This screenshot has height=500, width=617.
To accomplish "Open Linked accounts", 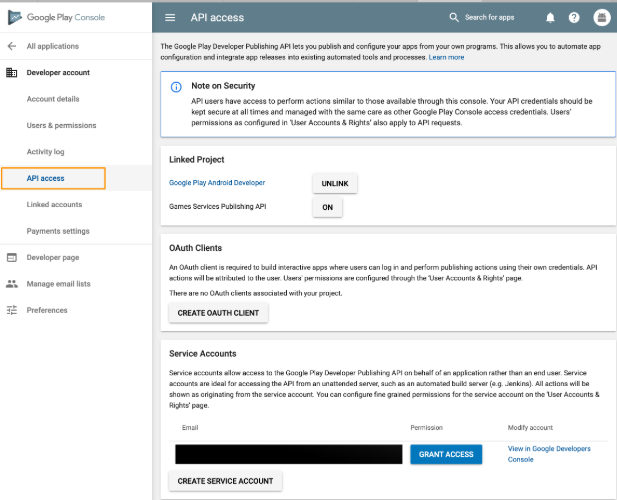I will 54,204.
